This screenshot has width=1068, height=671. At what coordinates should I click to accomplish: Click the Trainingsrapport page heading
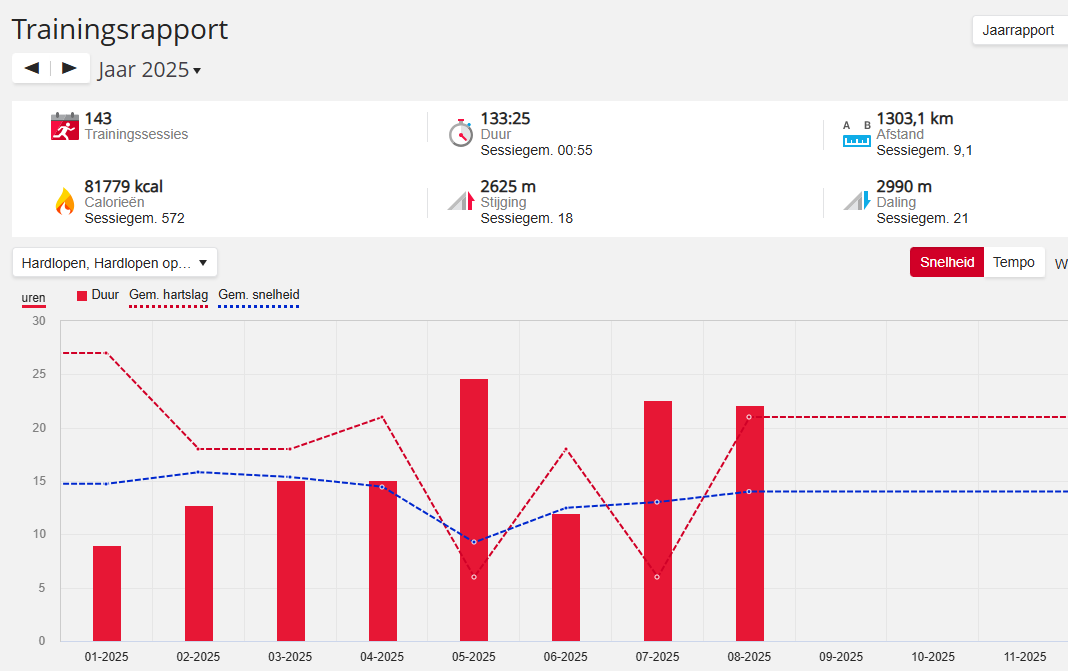tap(120, 30)
